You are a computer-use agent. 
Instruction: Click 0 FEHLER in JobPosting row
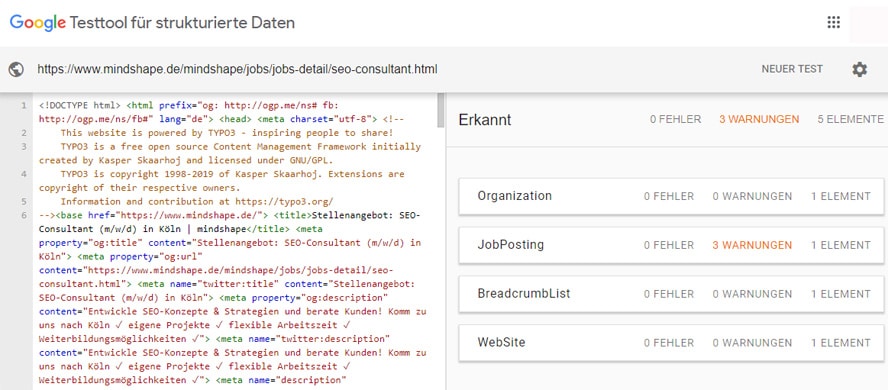tap(669, 245)
